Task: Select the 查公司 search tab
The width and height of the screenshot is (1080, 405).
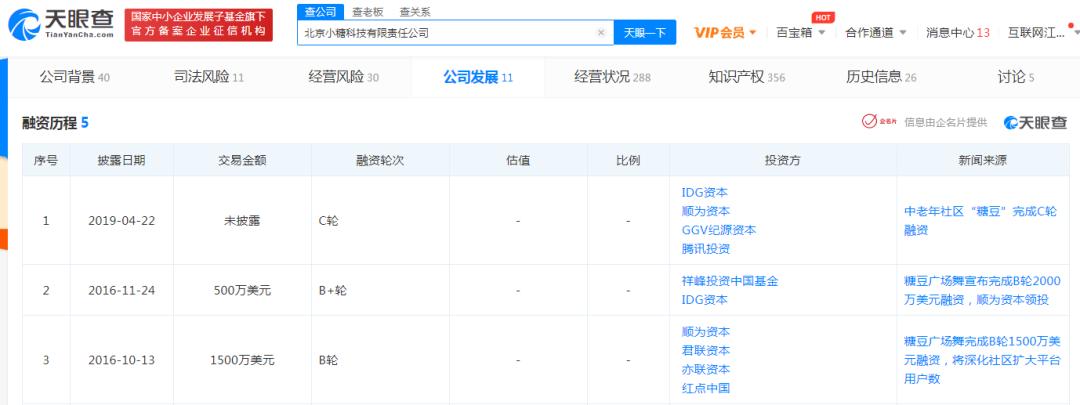Action: [320, 11]
